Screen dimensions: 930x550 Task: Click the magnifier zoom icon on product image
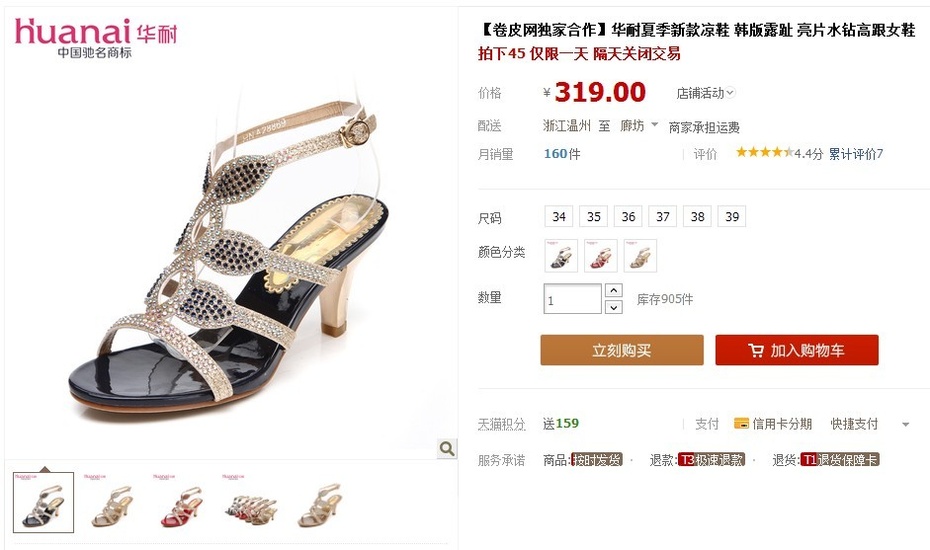click(447, 449)
